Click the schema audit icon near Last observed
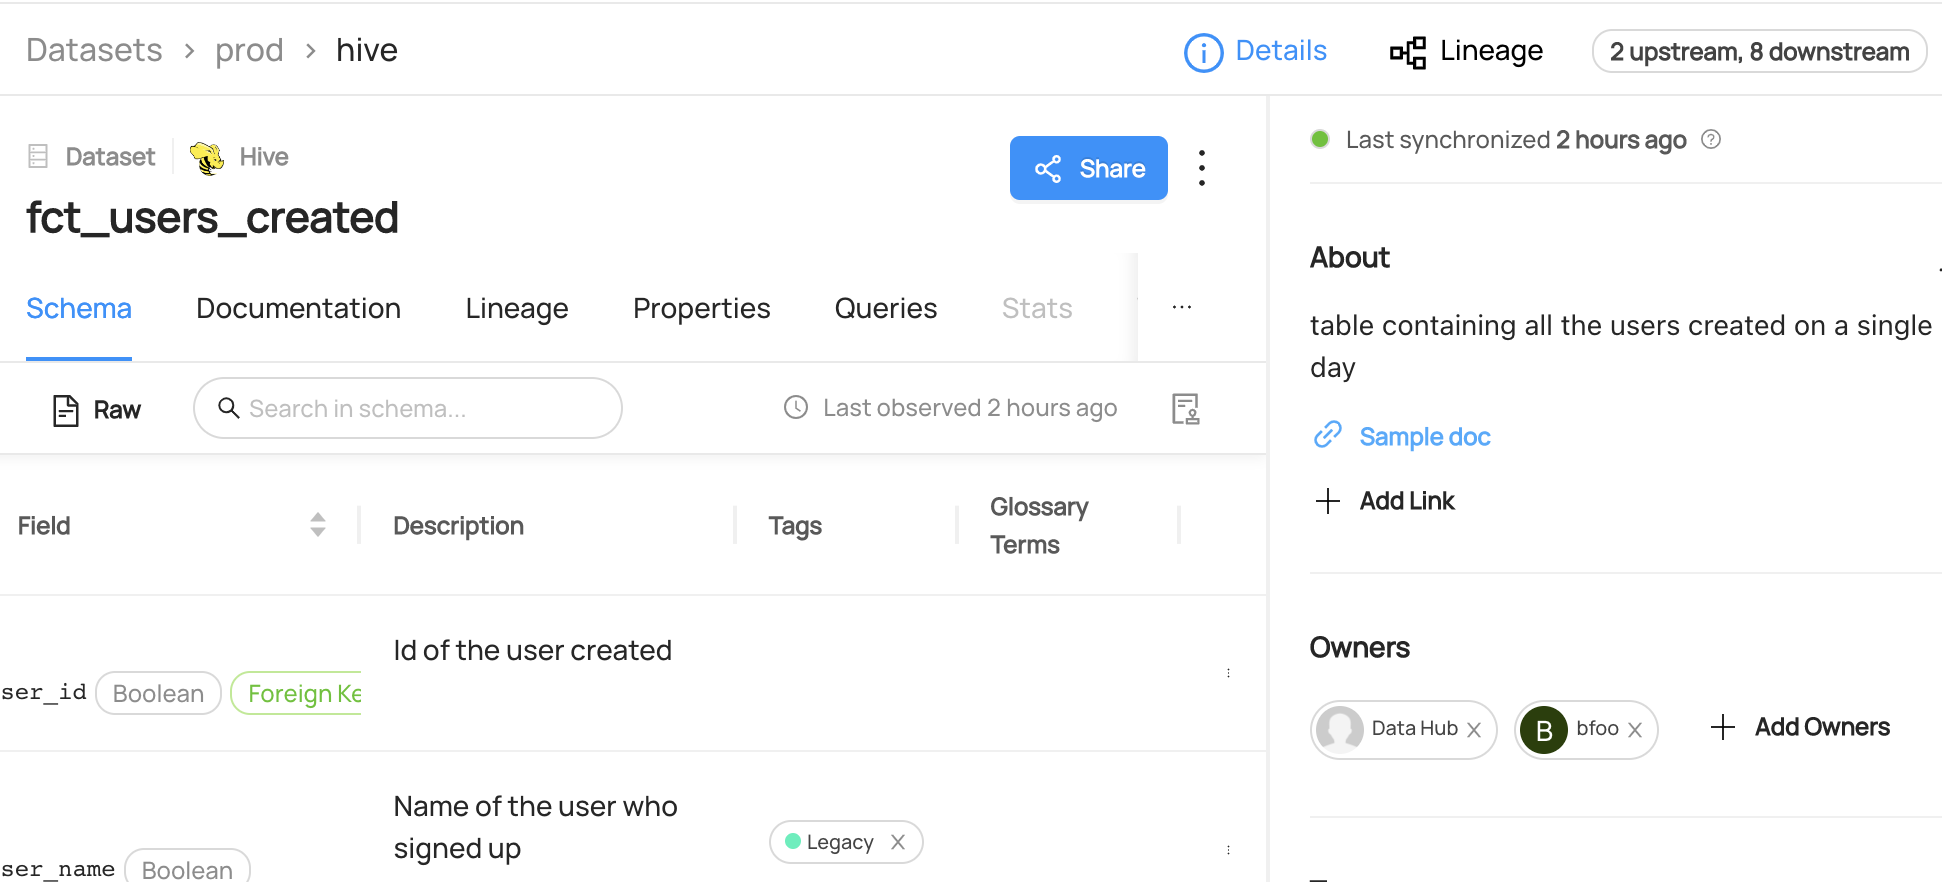This screenshot has height=882, width=1942. click(1185, 409)
